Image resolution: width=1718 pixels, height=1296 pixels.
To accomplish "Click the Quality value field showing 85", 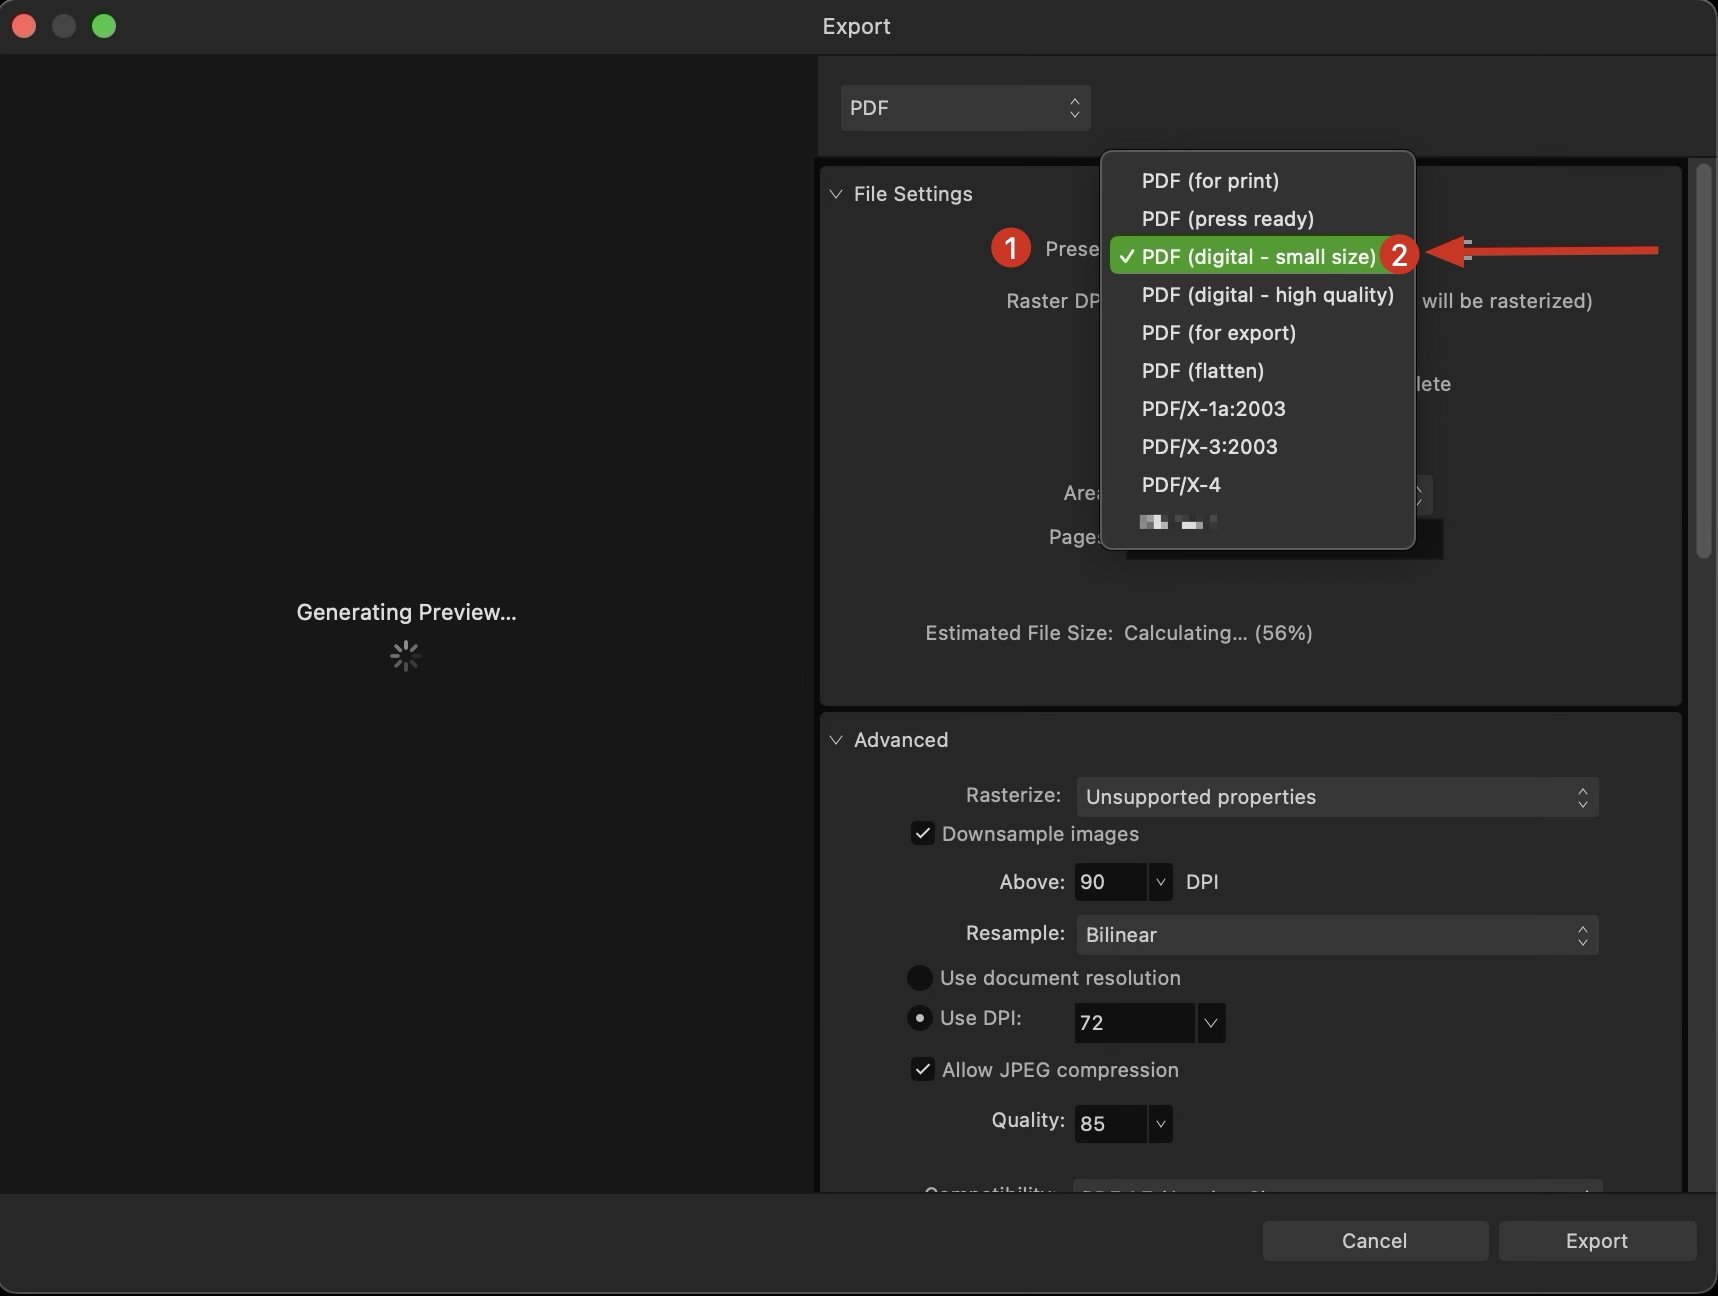I will [x=1110, y=1124].
